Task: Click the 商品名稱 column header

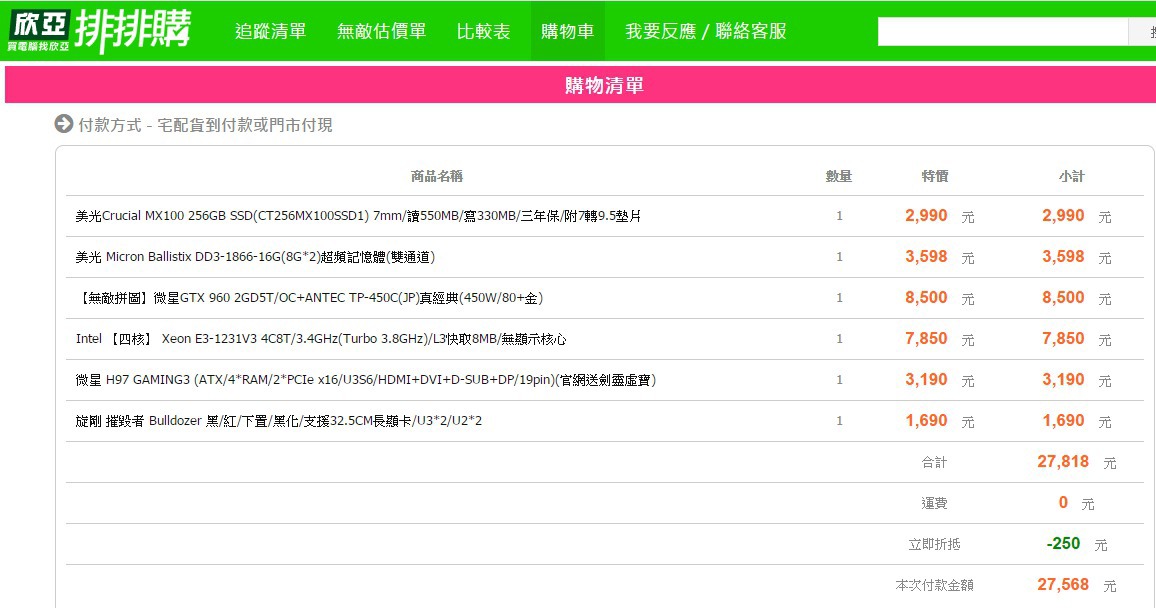Action: (x=436, y=176)
